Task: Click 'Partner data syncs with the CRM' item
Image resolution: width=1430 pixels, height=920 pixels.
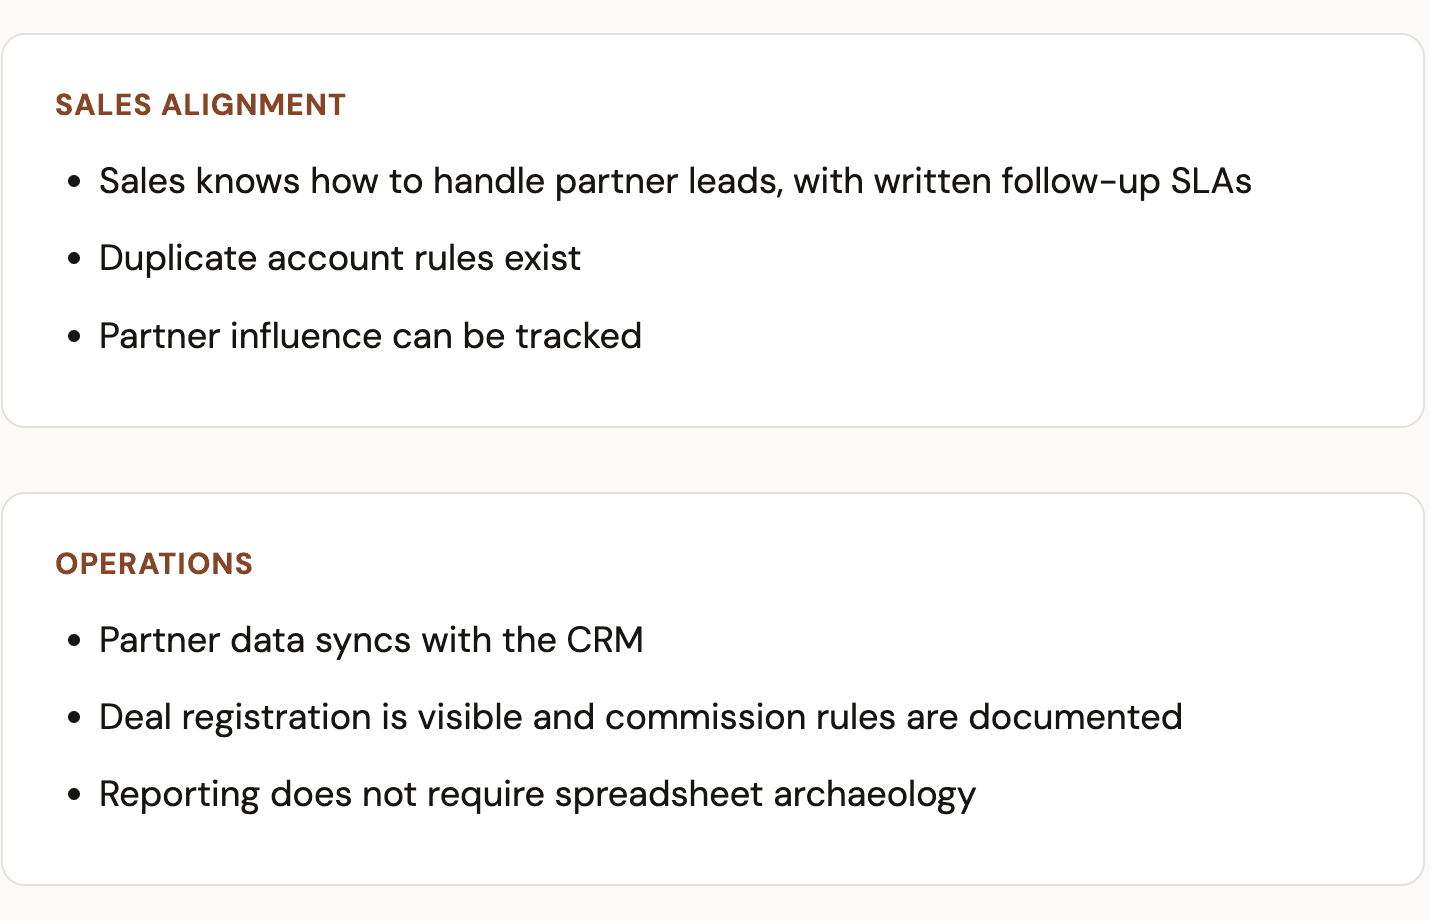Action: click(x=371, y=640)
